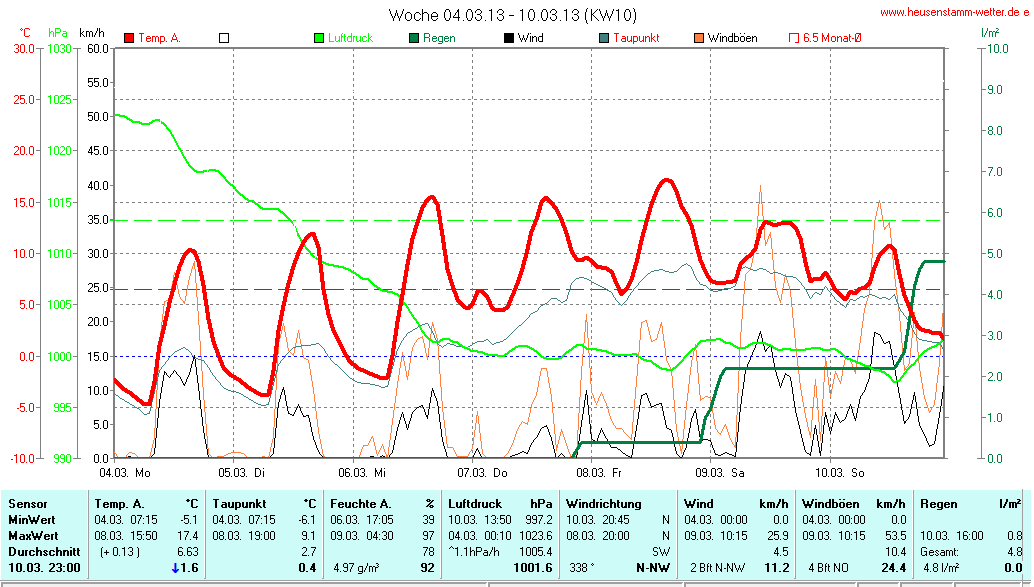The image size is (1034, 587).
Task: Select the 06.03. Mi date marker
Action: (x=361, y=472)
